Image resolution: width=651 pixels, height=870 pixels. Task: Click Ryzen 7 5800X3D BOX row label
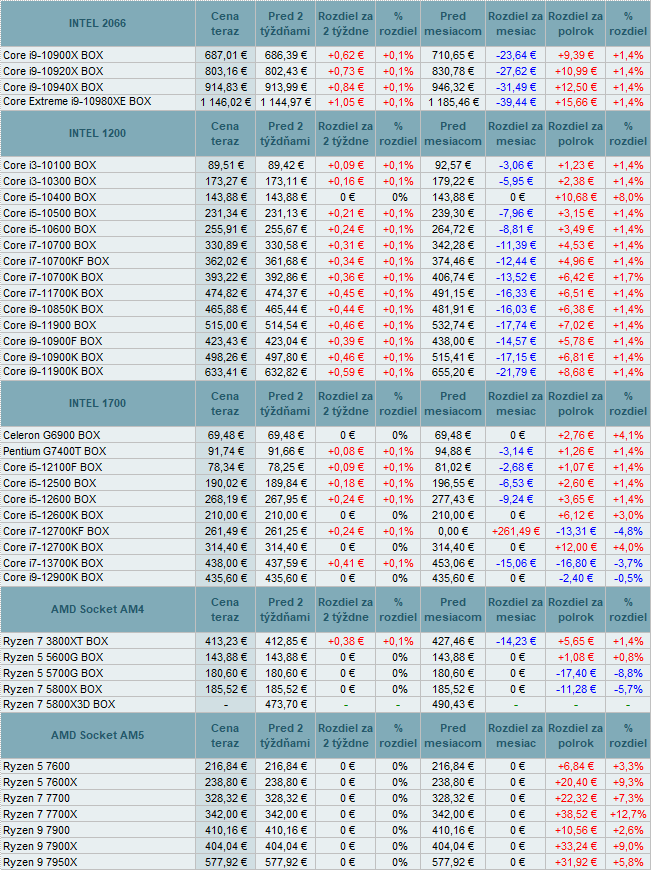(x=59, y=705)
